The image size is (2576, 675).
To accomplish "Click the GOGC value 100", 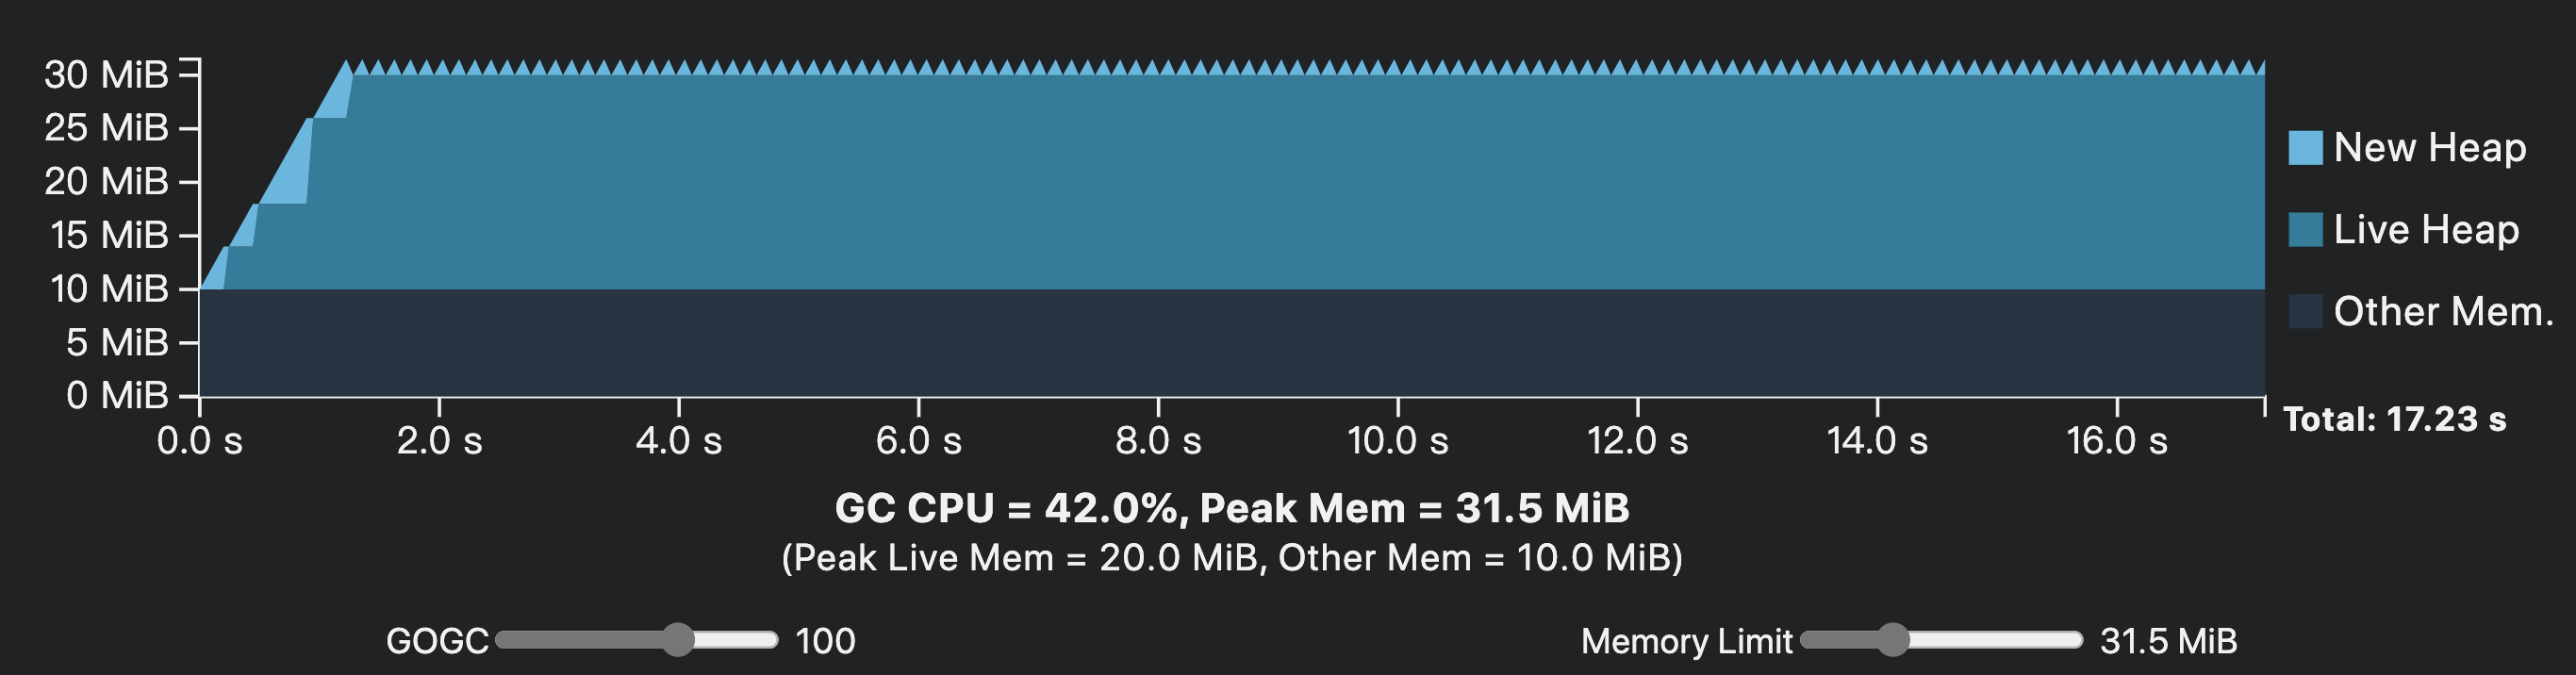I will (825, 641).
